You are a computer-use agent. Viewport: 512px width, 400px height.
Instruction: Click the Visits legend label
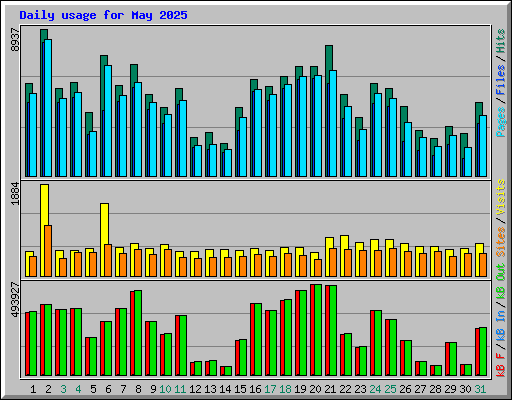(x=501, y=197)
